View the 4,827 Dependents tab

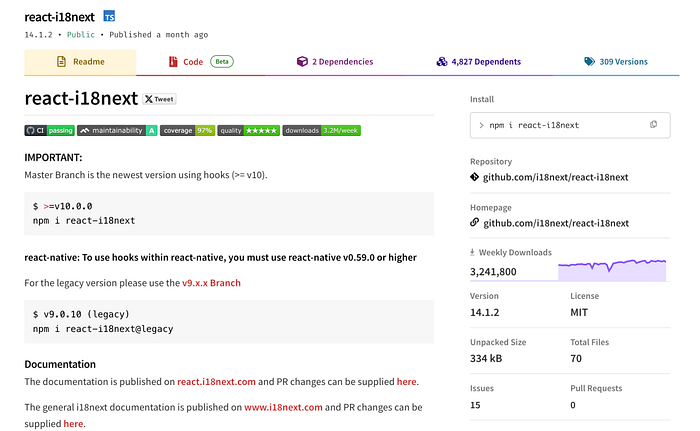(x=479, y=62)
